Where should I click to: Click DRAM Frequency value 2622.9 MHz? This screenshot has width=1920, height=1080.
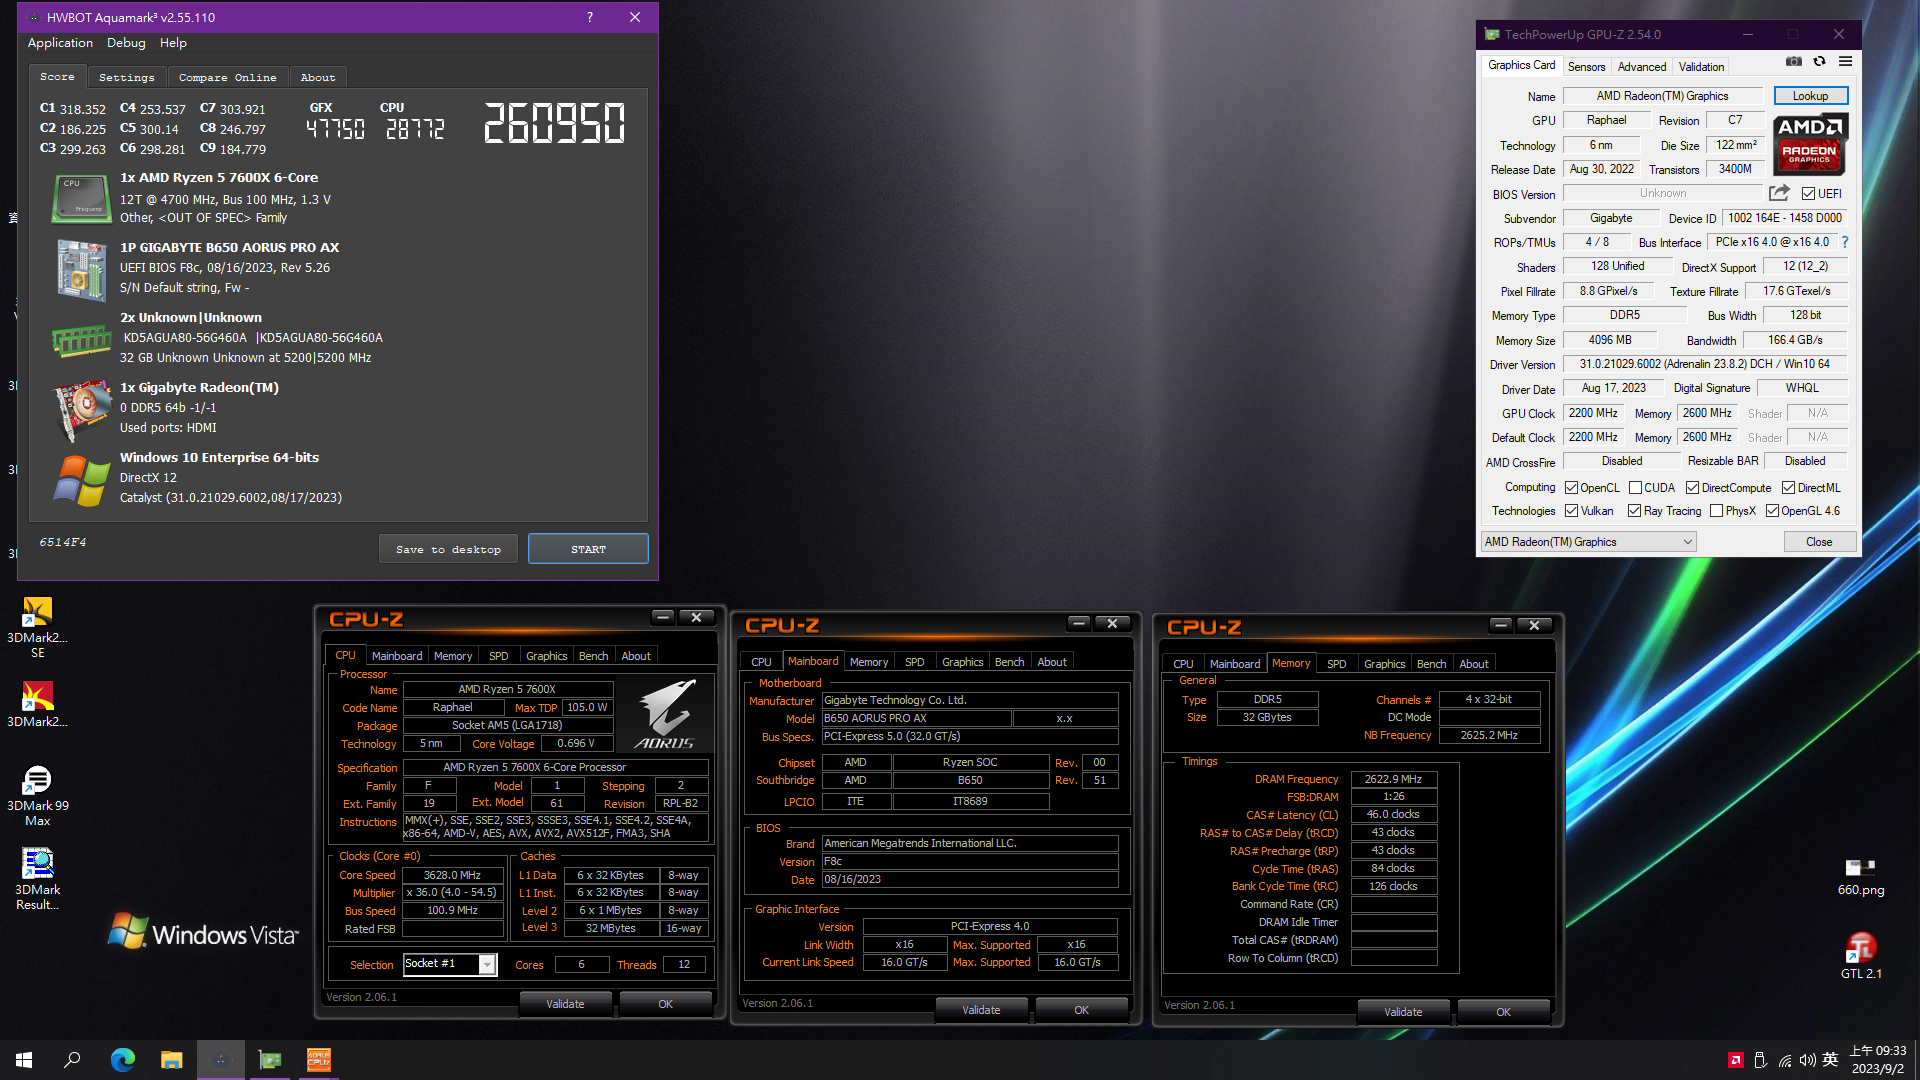[x=1393, y=779]
